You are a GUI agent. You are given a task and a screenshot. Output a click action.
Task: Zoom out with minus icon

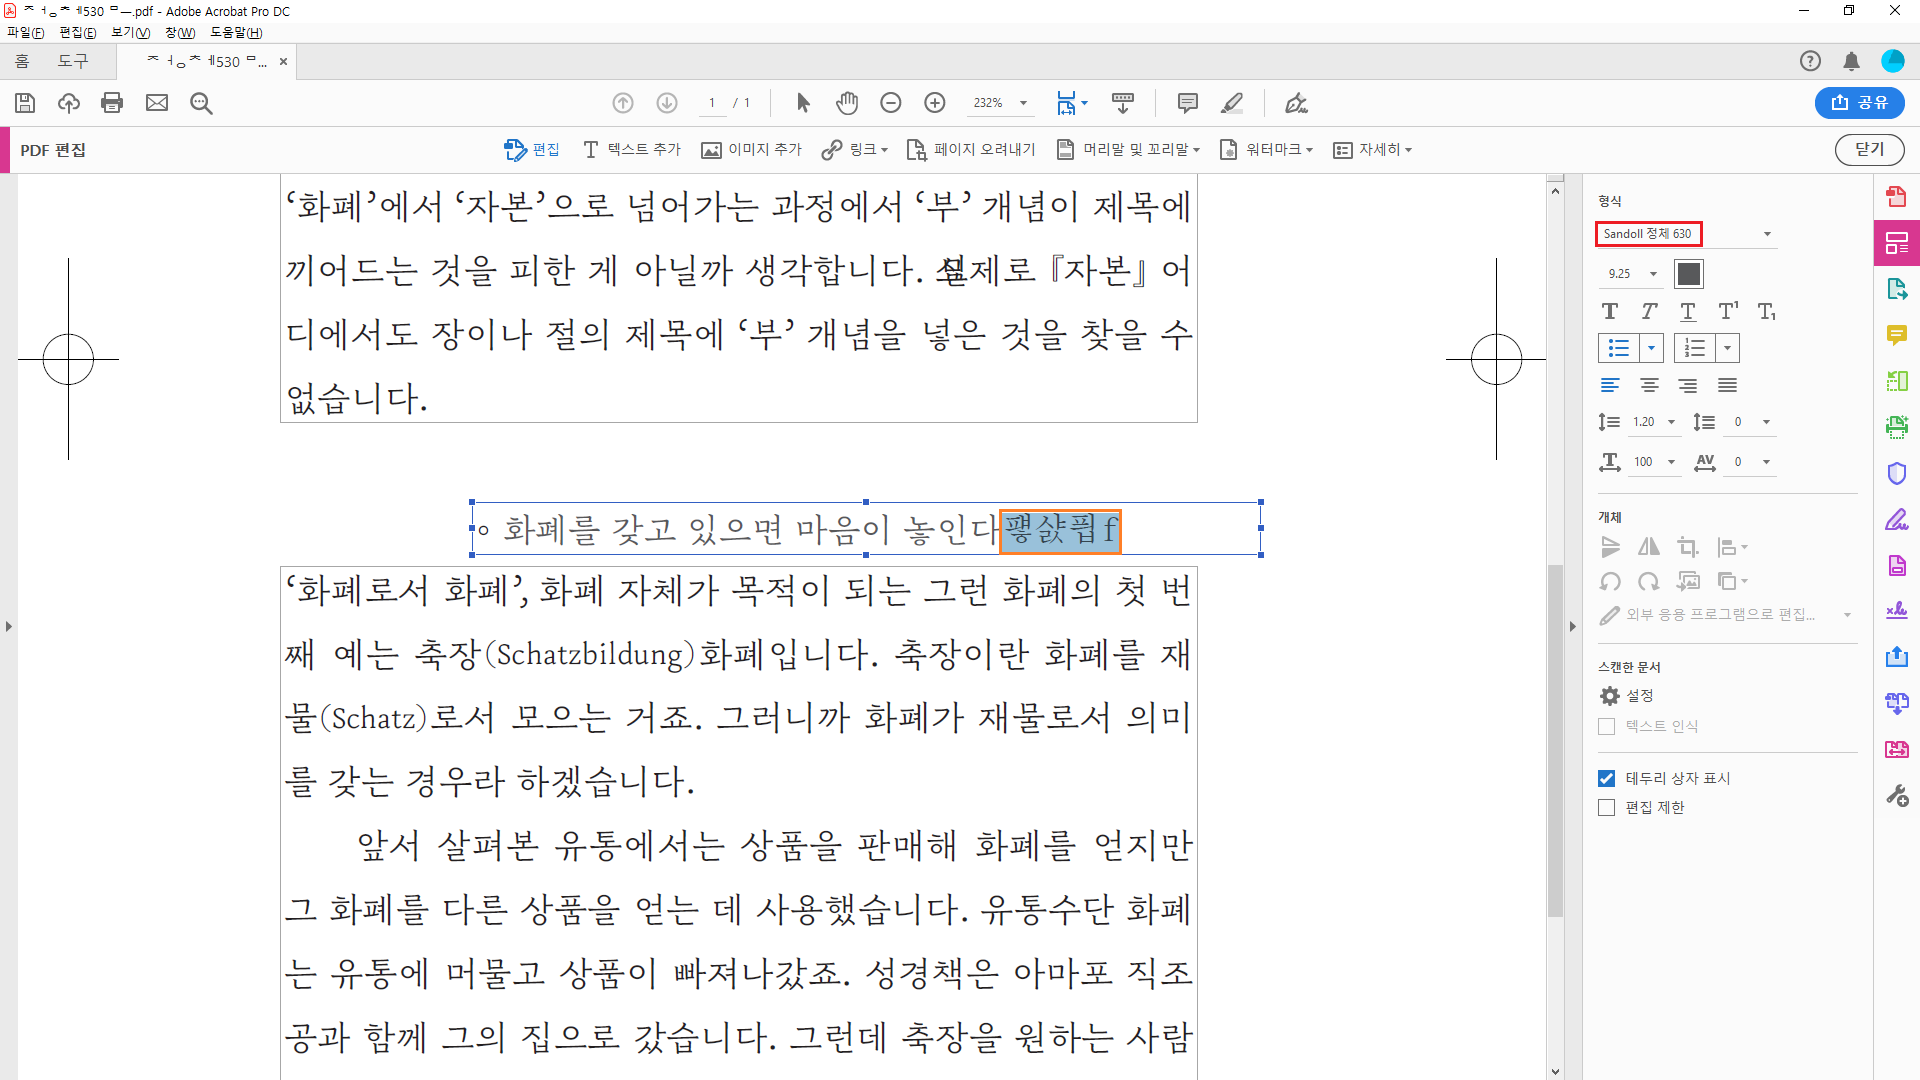[891, 103]
